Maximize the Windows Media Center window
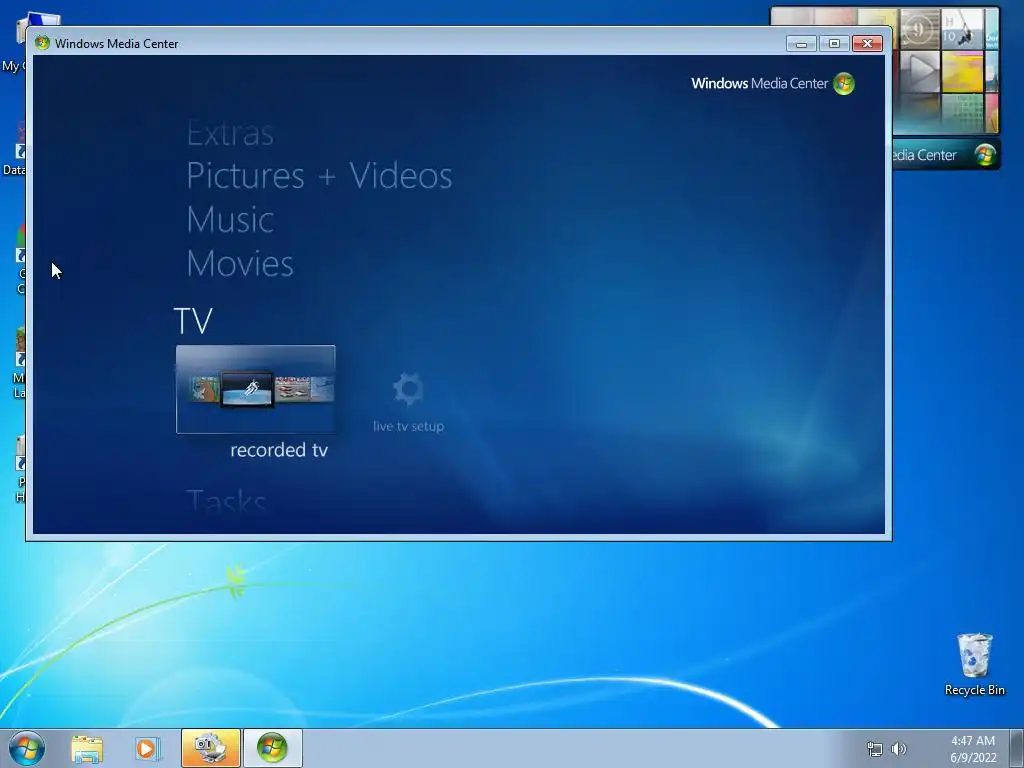This screenshot has width=1024, height=768. pyautogui.click(x=834, y=44)
